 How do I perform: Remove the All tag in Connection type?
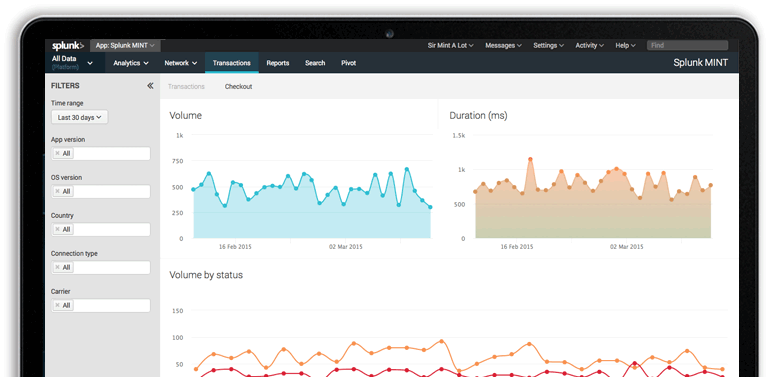tap(57, 267)
